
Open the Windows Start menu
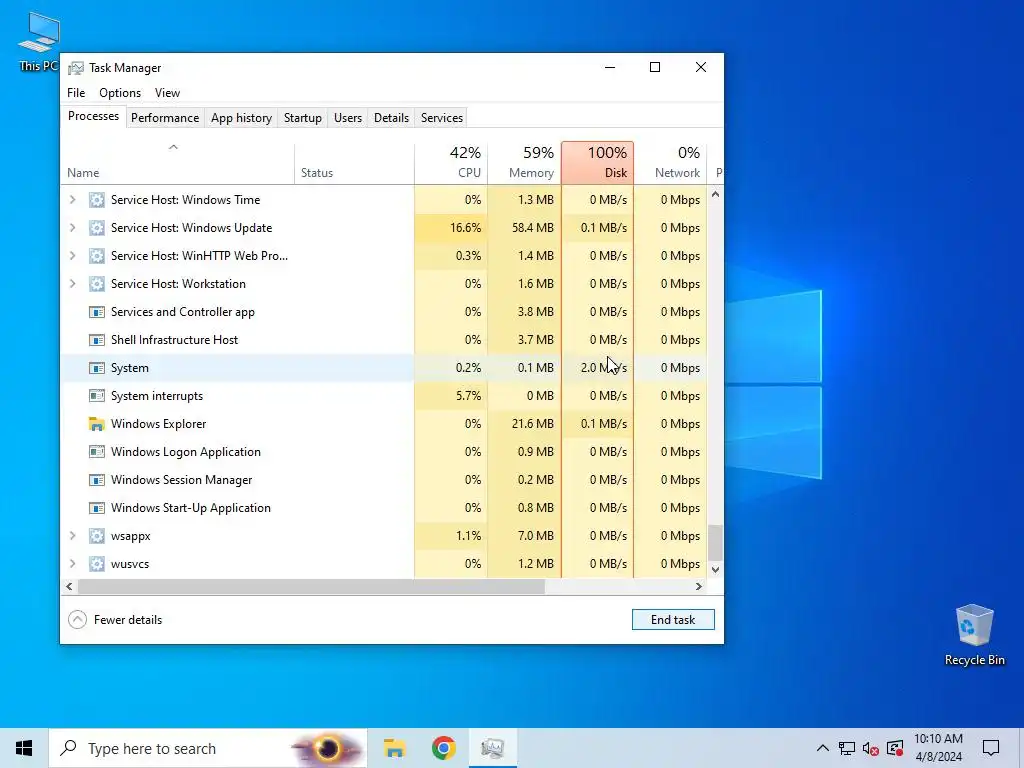pos(24,748)
